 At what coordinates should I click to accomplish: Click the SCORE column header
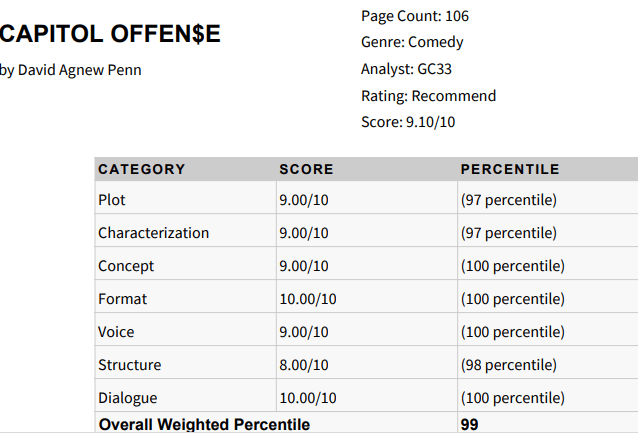click(306, 169)
